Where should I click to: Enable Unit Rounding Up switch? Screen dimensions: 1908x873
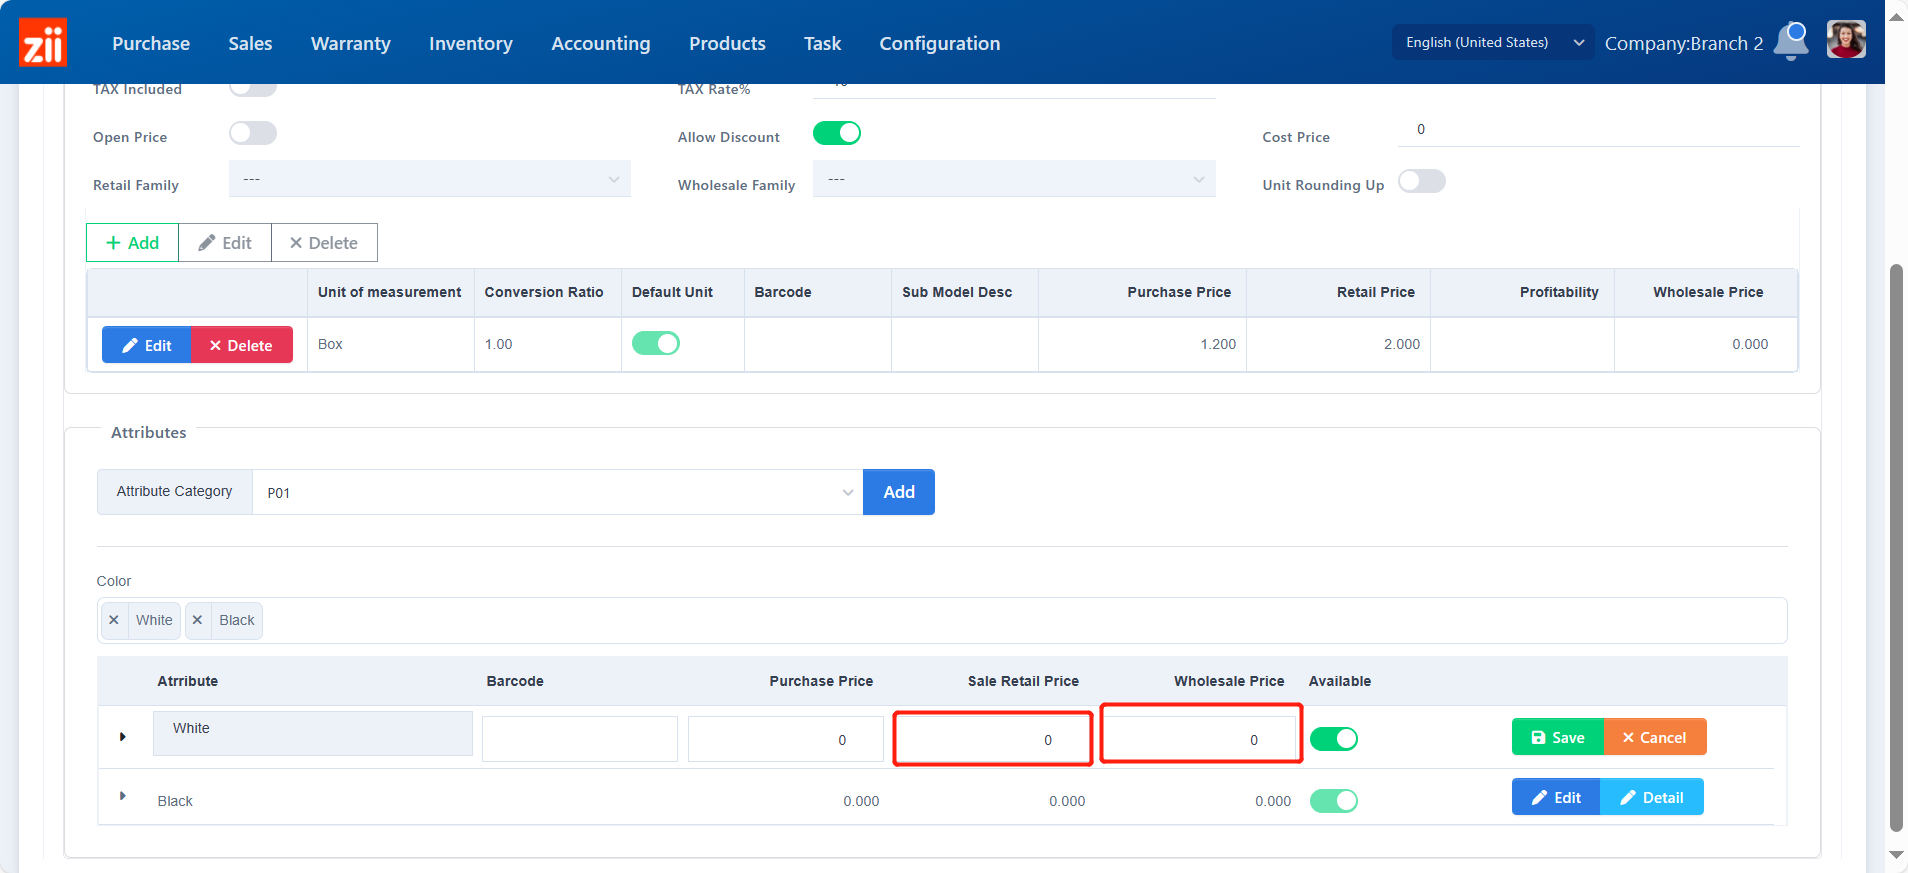coord(1421,181)
